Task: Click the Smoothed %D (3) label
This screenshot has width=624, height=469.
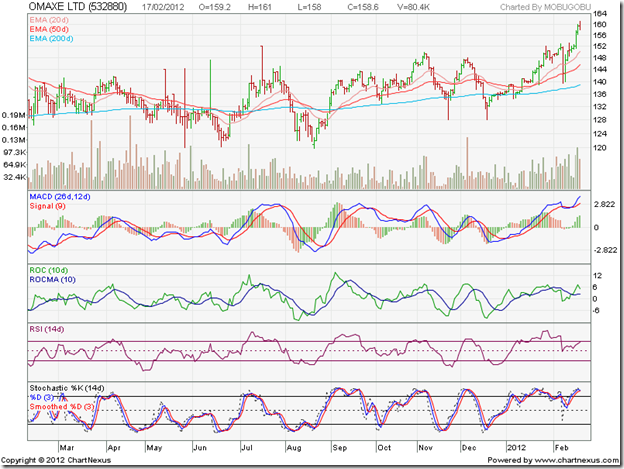Action: coord(62,407)
